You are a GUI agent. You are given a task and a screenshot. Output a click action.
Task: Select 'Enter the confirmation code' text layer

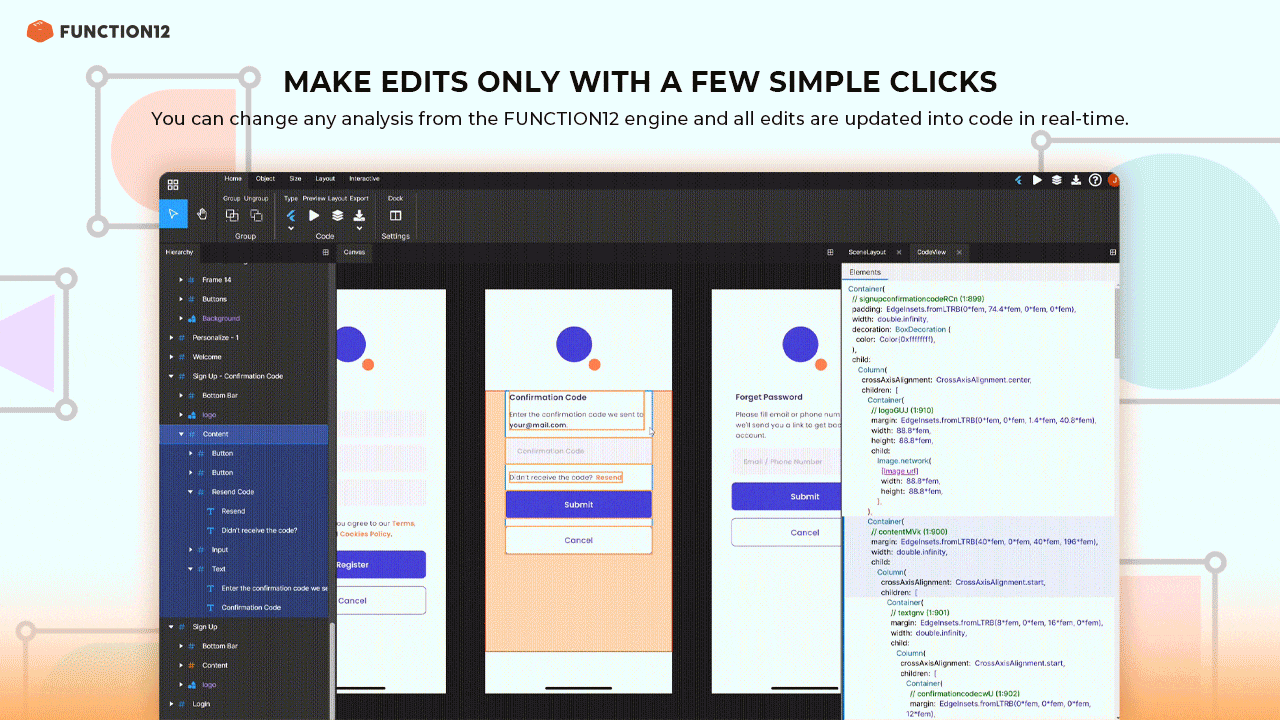274,588
